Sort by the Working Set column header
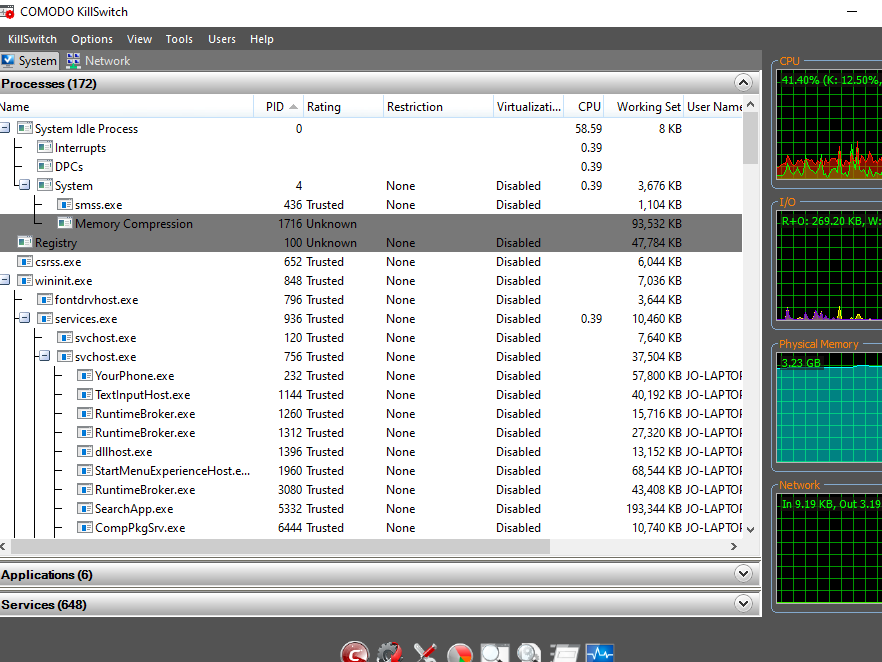This screenshot has height=662, width=882. click(644, 107)
